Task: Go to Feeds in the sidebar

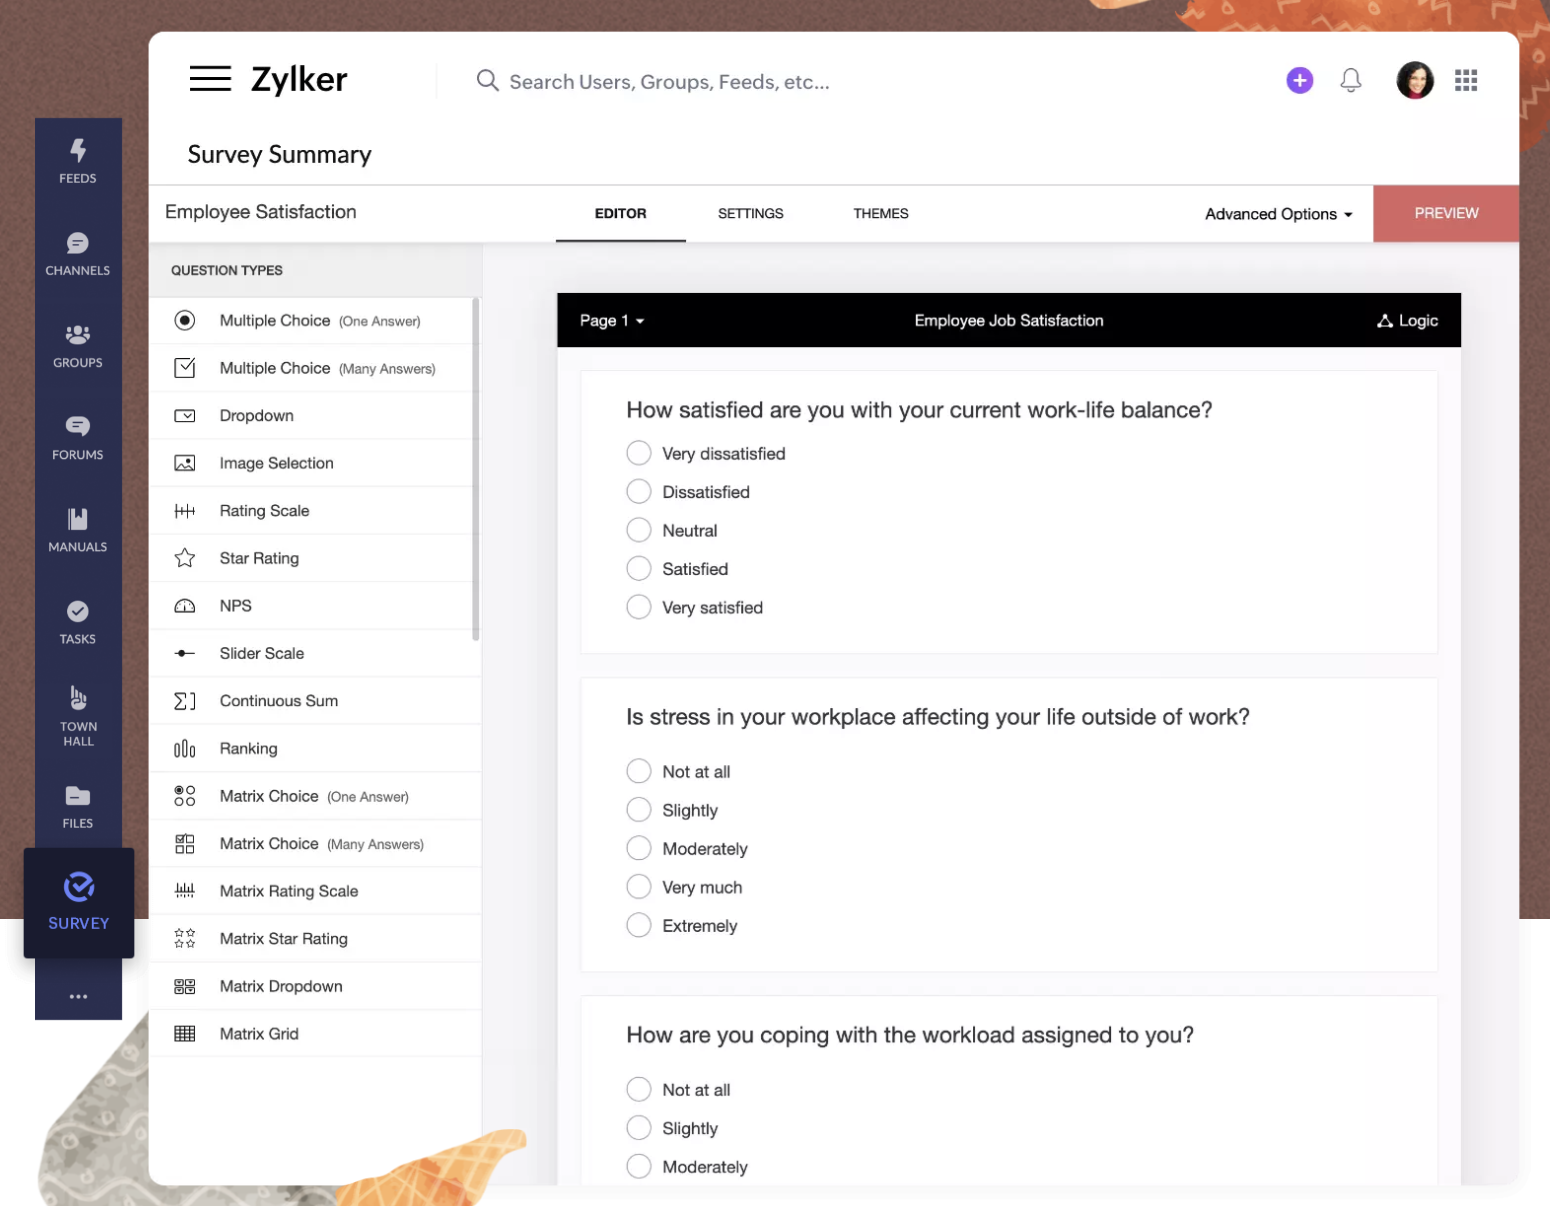Action: (78, 161)
